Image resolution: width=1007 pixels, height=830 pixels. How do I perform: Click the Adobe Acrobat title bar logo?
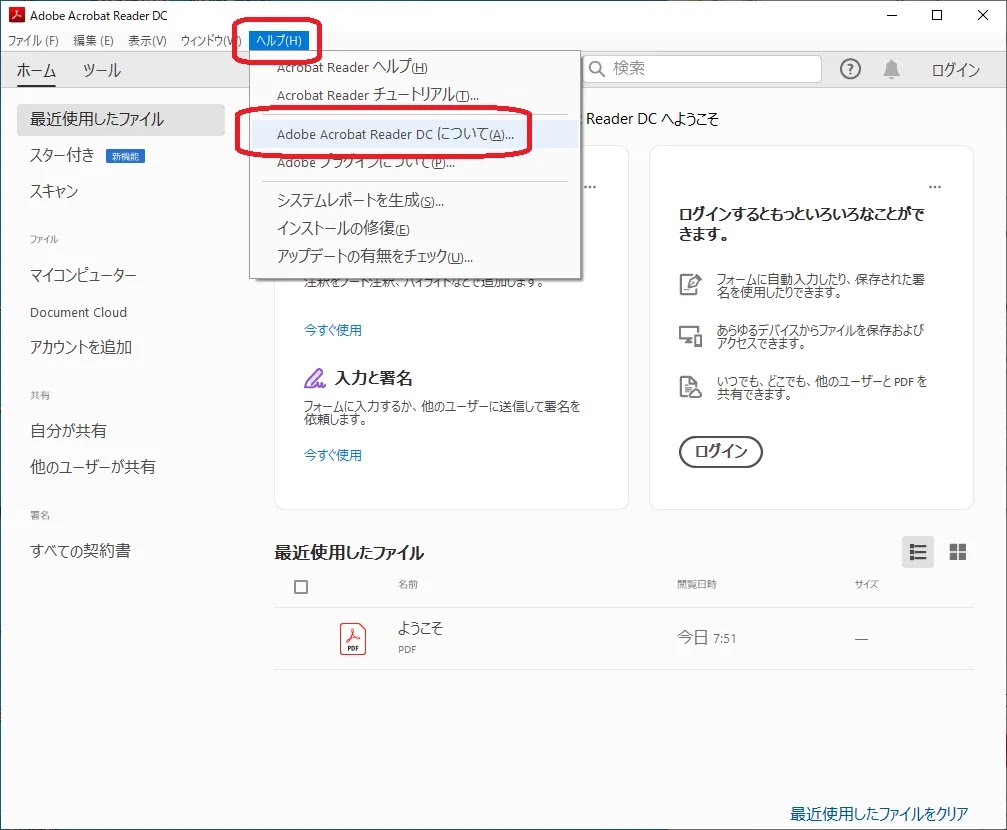click(17, 15)
